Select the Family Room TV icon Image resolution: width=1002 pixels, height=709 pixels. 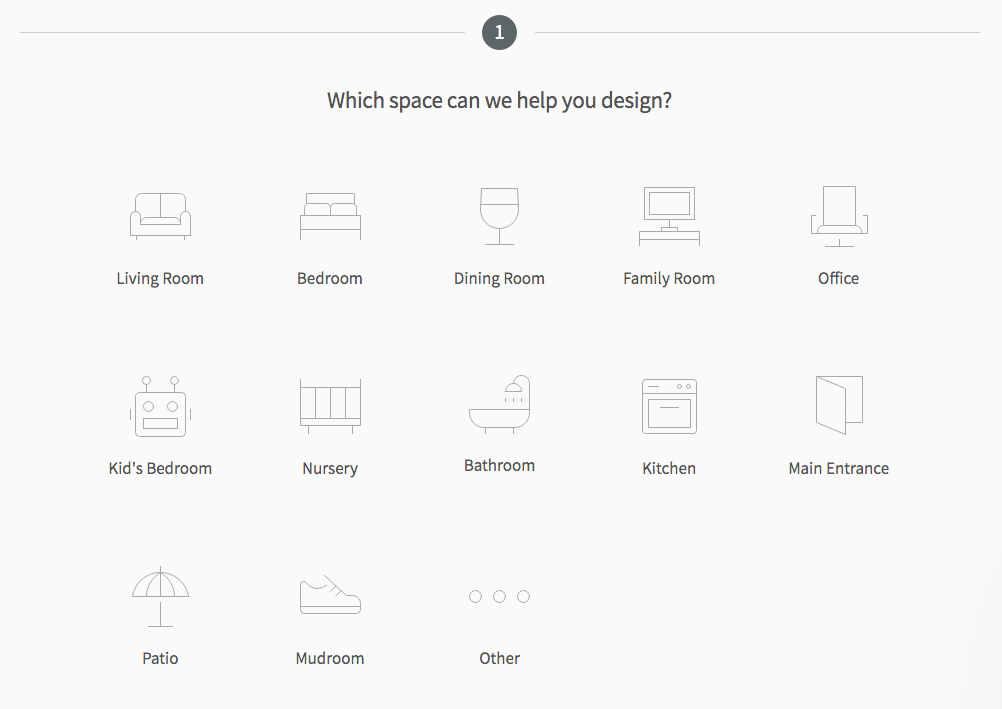(x=669, y=216)
